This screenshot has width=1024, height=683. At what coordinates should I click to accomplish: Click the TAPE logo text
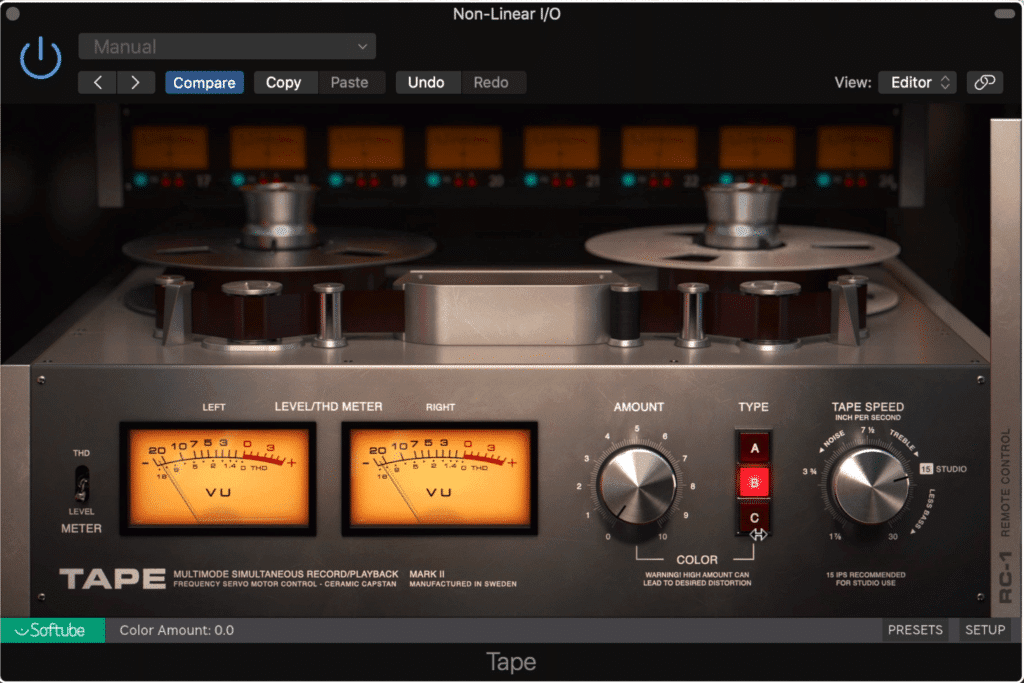tap(112, 579)
